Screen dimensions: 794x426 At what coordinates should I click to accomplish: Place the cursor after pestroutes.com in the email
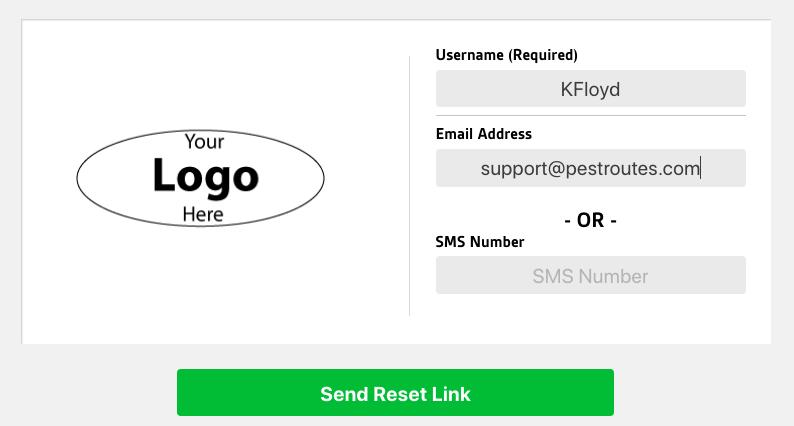[x=700, y=168]
